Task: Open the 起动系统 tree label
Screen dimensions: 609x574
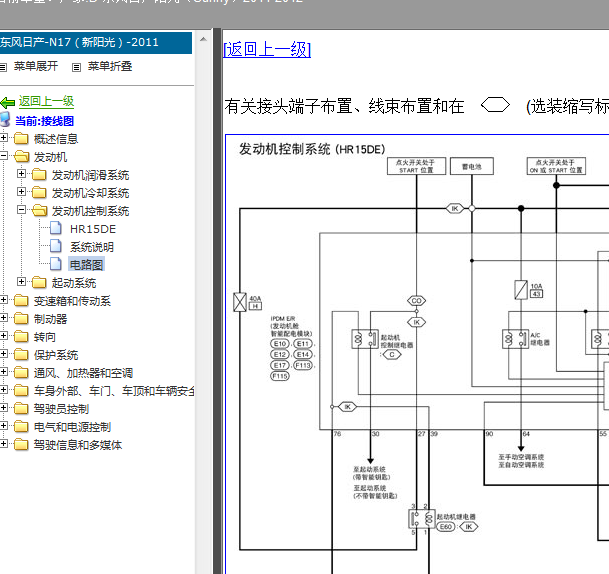Action: tap(74, 283)
